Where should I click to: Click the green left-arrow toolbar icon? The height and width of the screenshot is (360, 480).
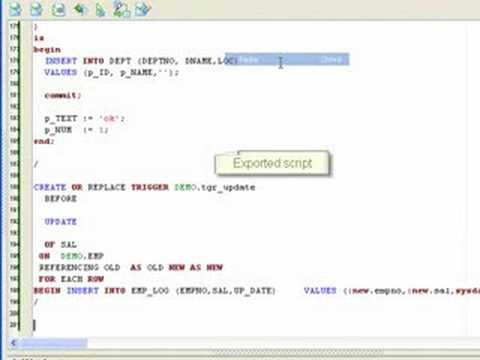tap(80, 9)
